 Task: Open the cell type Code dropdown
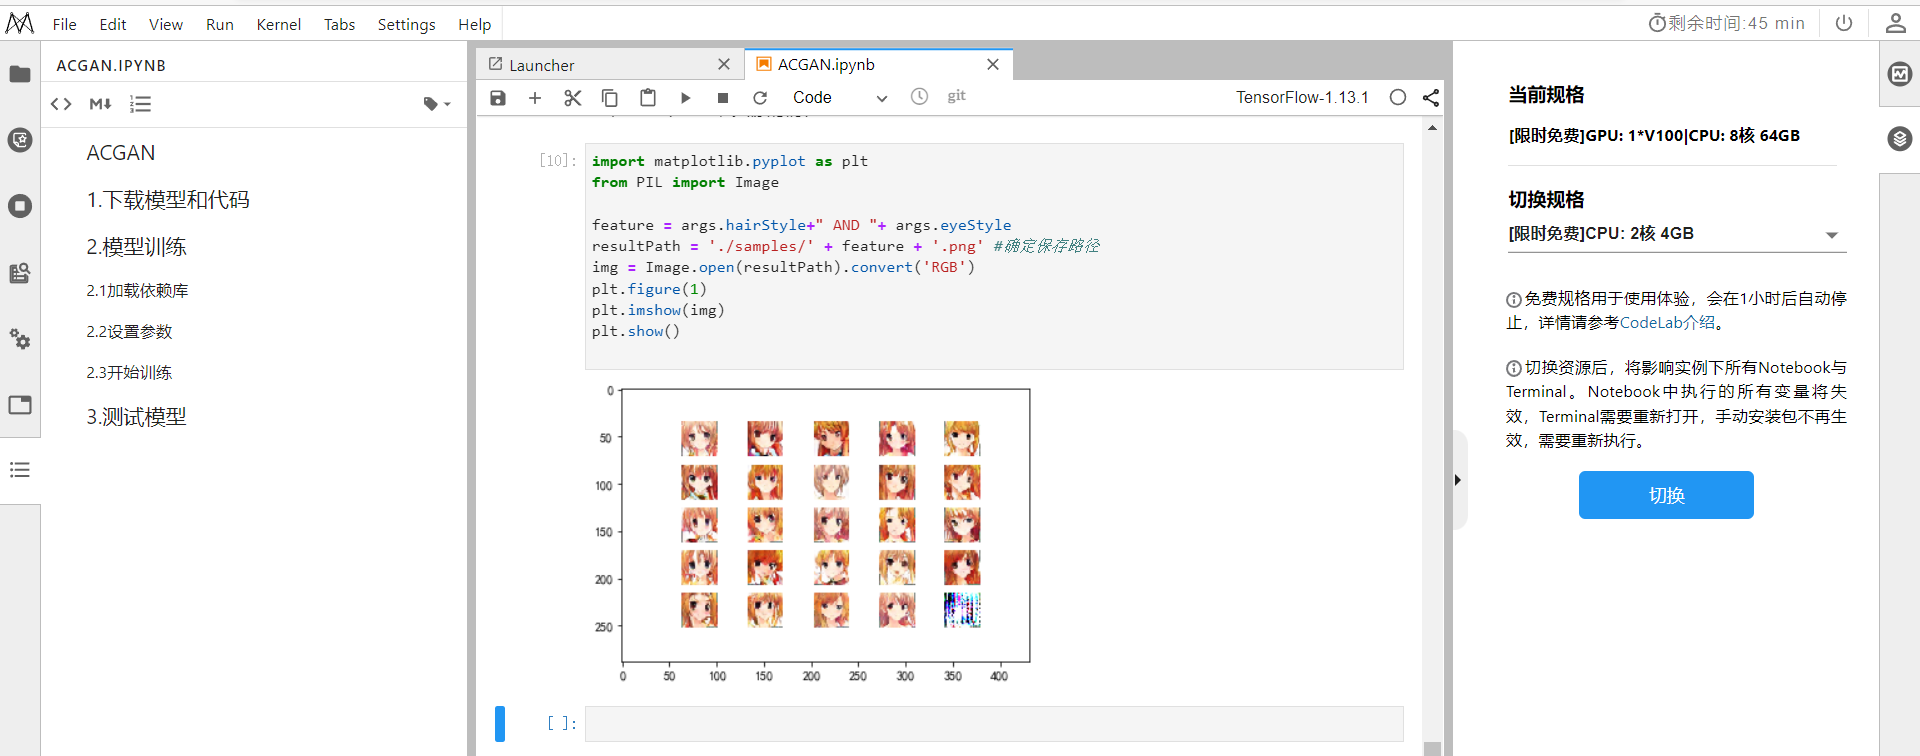tap(839, 97)
